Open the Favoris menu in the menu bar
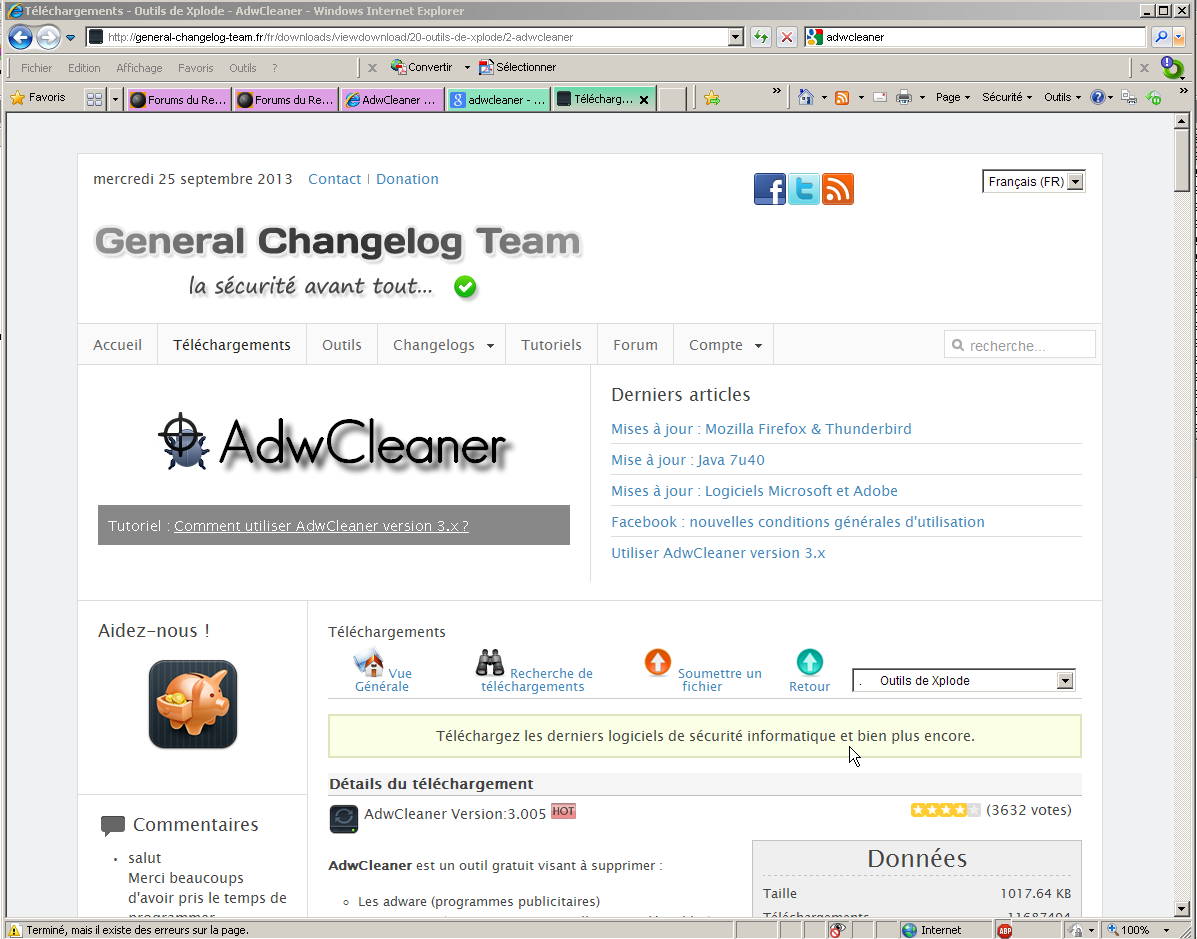Image resolution: width=1197 pixels, height=939 pixels. click(195, 68)
